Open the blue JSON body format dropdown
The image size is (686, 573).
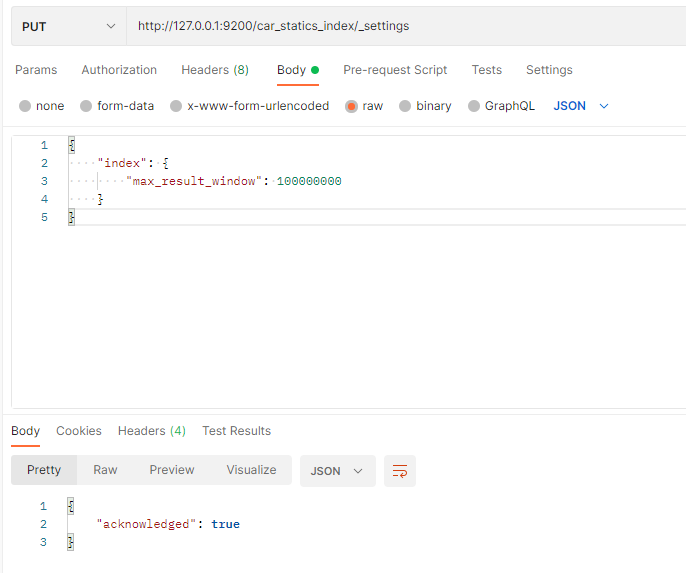point(581,106)
